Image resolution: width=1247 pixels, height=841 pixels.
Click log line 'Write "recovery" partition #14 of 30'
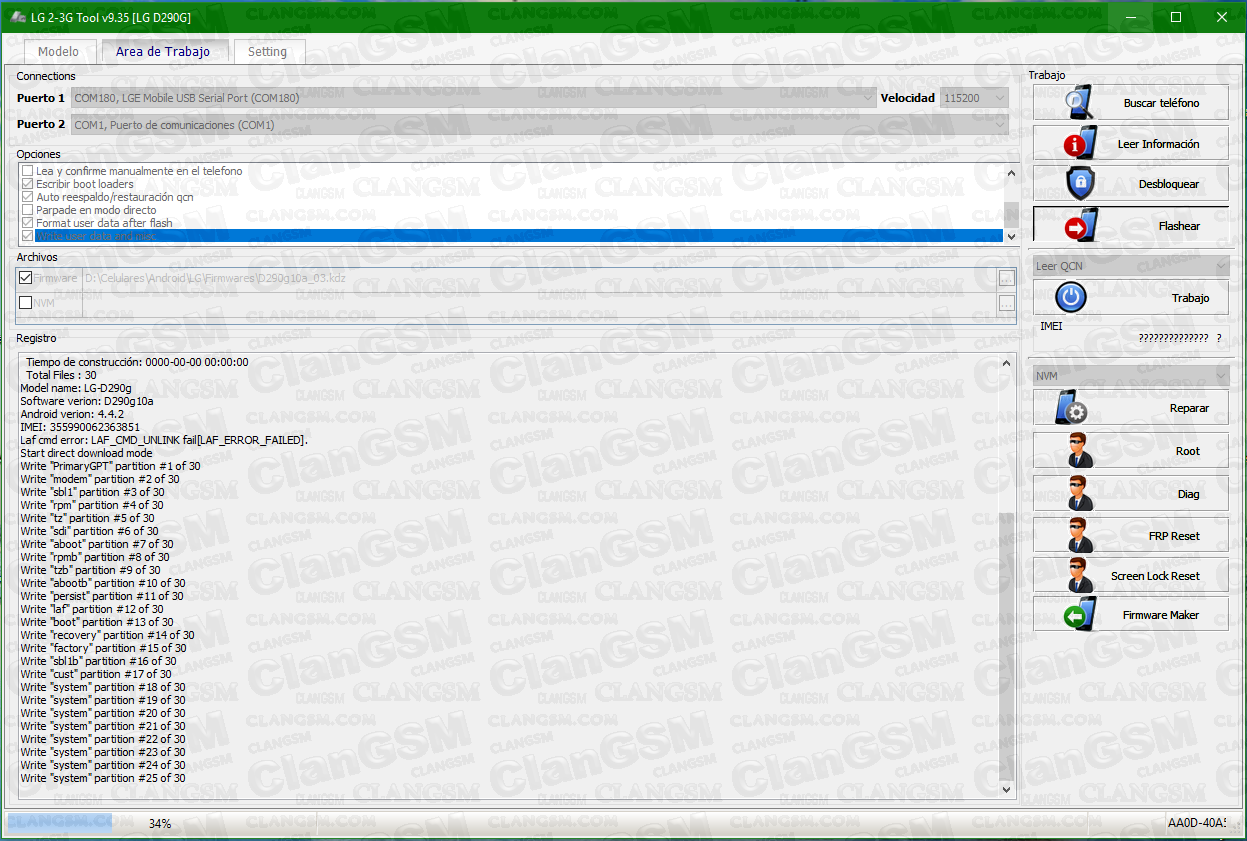click(107, 635)
